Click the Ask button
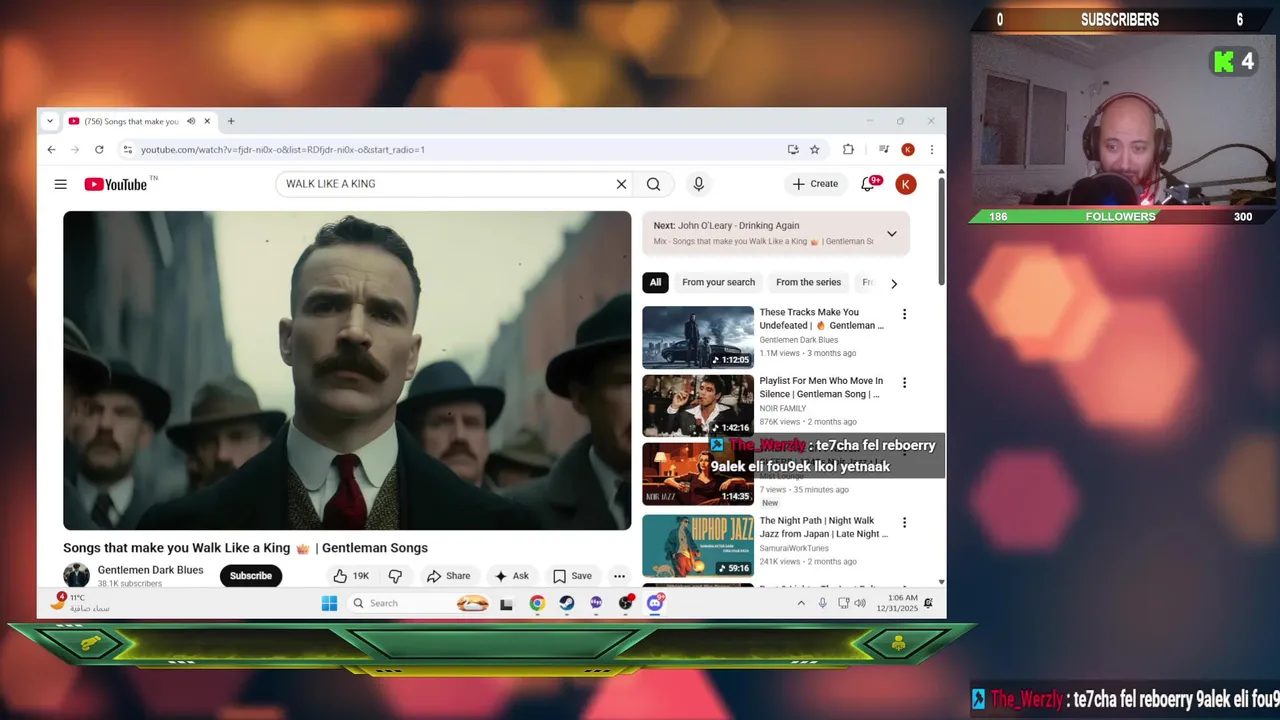Image resolution: width=1280 pixels, height=720 pixels. [x=511, y=576]
